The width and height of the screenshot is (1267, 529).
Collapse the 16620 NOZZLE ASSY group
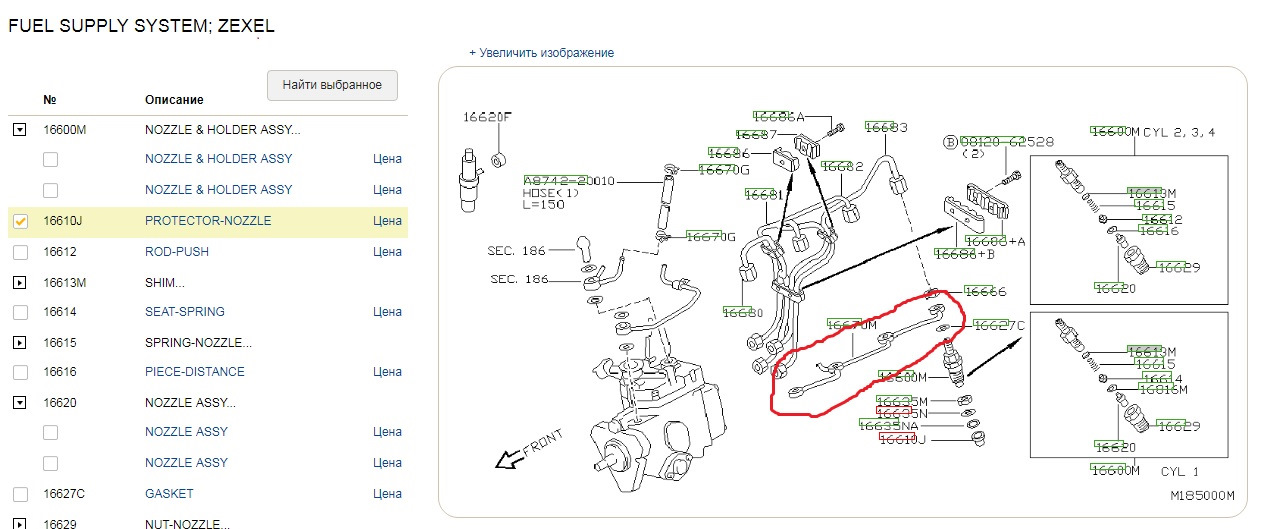click(x=19, y=403)
